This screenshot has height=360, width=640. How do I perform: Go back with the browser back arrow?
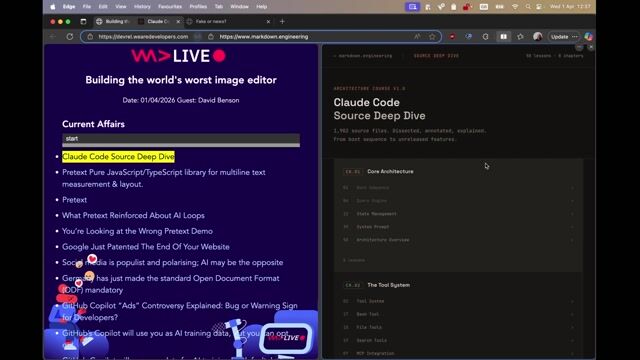[x=53, y=37]
